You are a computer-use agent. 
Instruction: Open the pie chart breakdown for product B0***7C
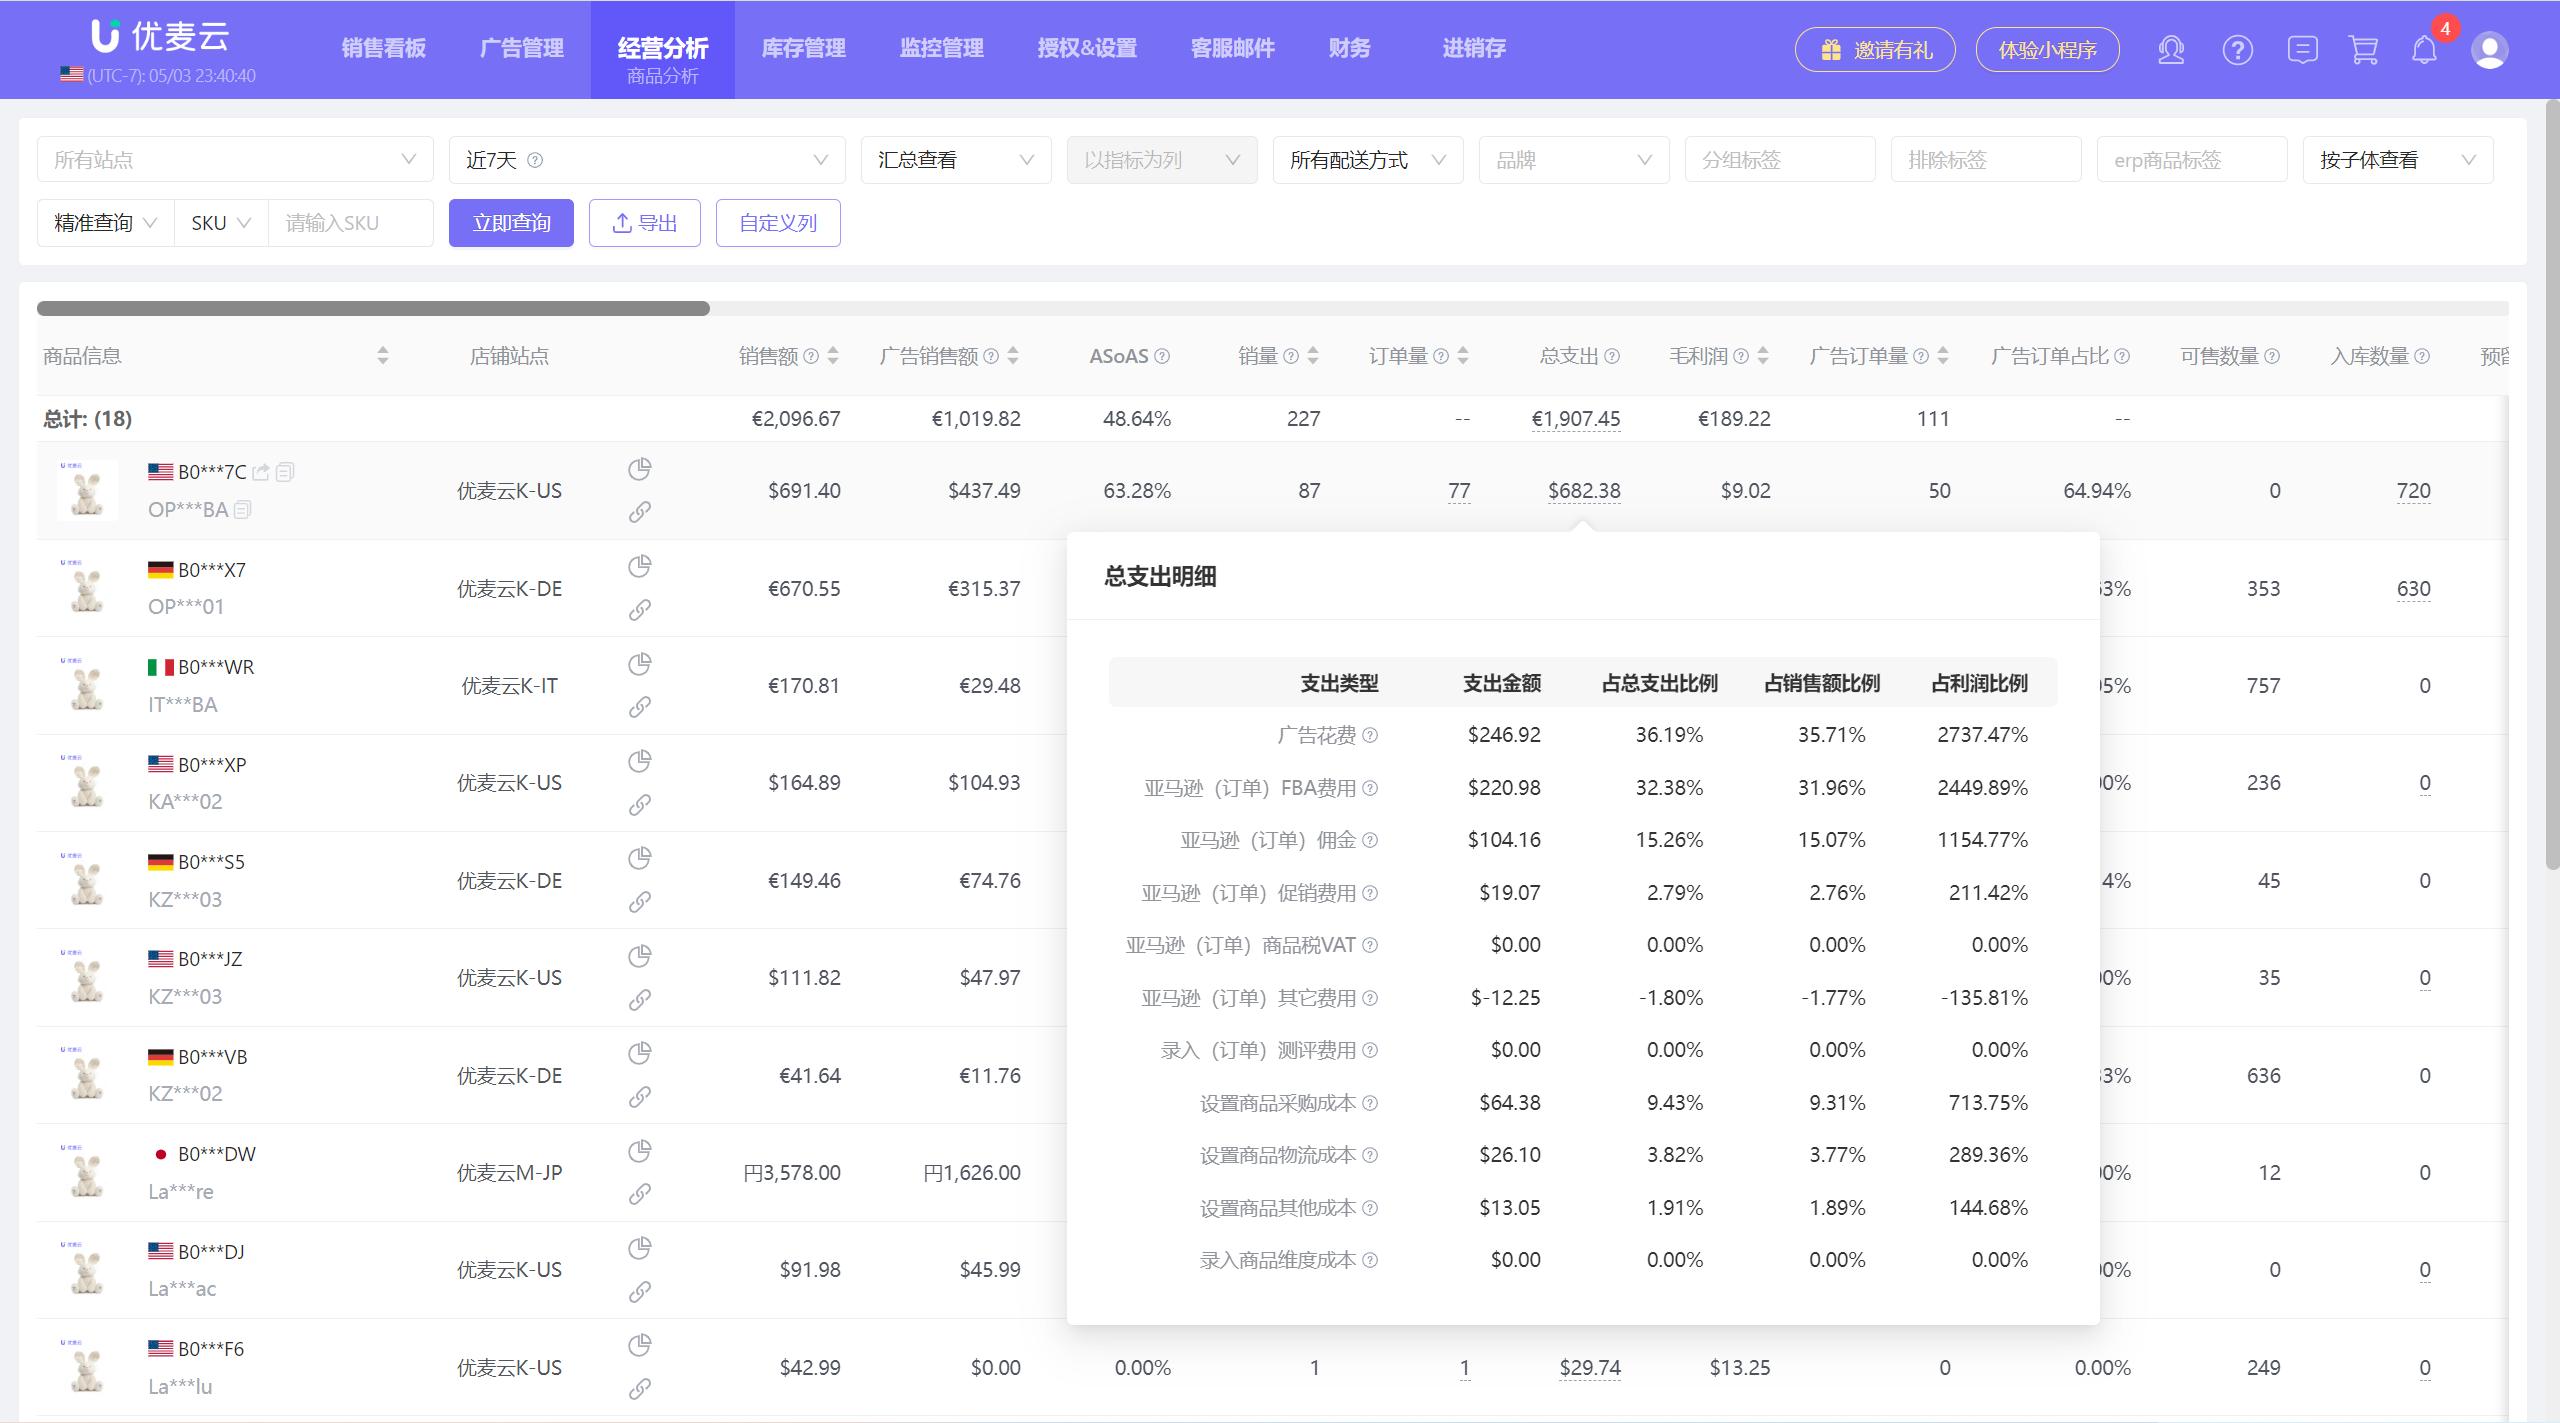(639, 468)
